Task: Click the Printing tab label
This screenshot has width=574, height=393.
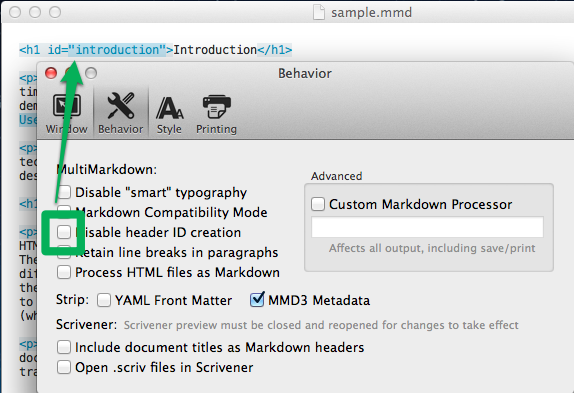Action: (216, 129)
